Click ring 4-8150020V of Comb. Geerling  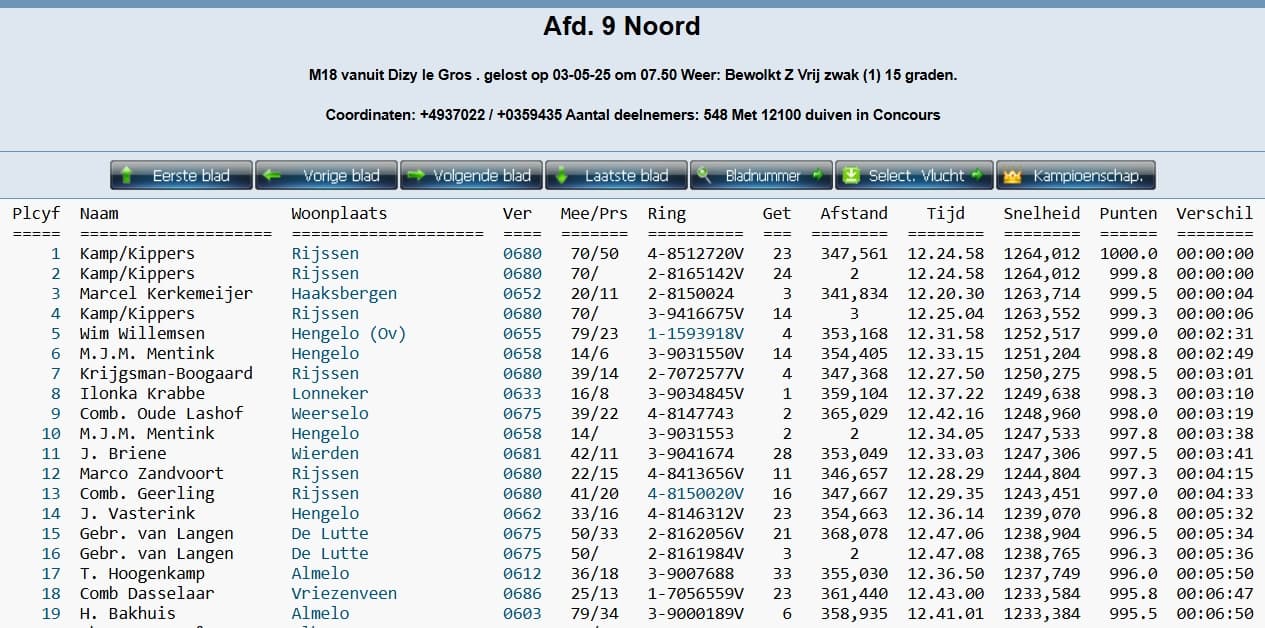(695, 494)
